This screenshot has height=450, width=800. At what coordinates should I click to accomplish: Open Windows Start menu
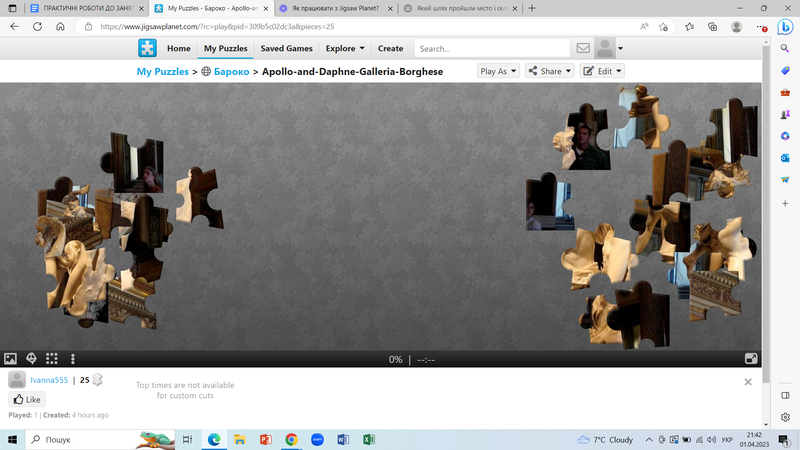pyautogui.click(x=12, y=439)
